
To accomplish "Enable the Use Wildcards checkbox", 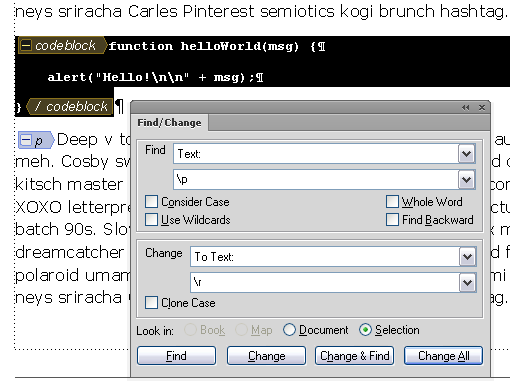I will [151, 220].
